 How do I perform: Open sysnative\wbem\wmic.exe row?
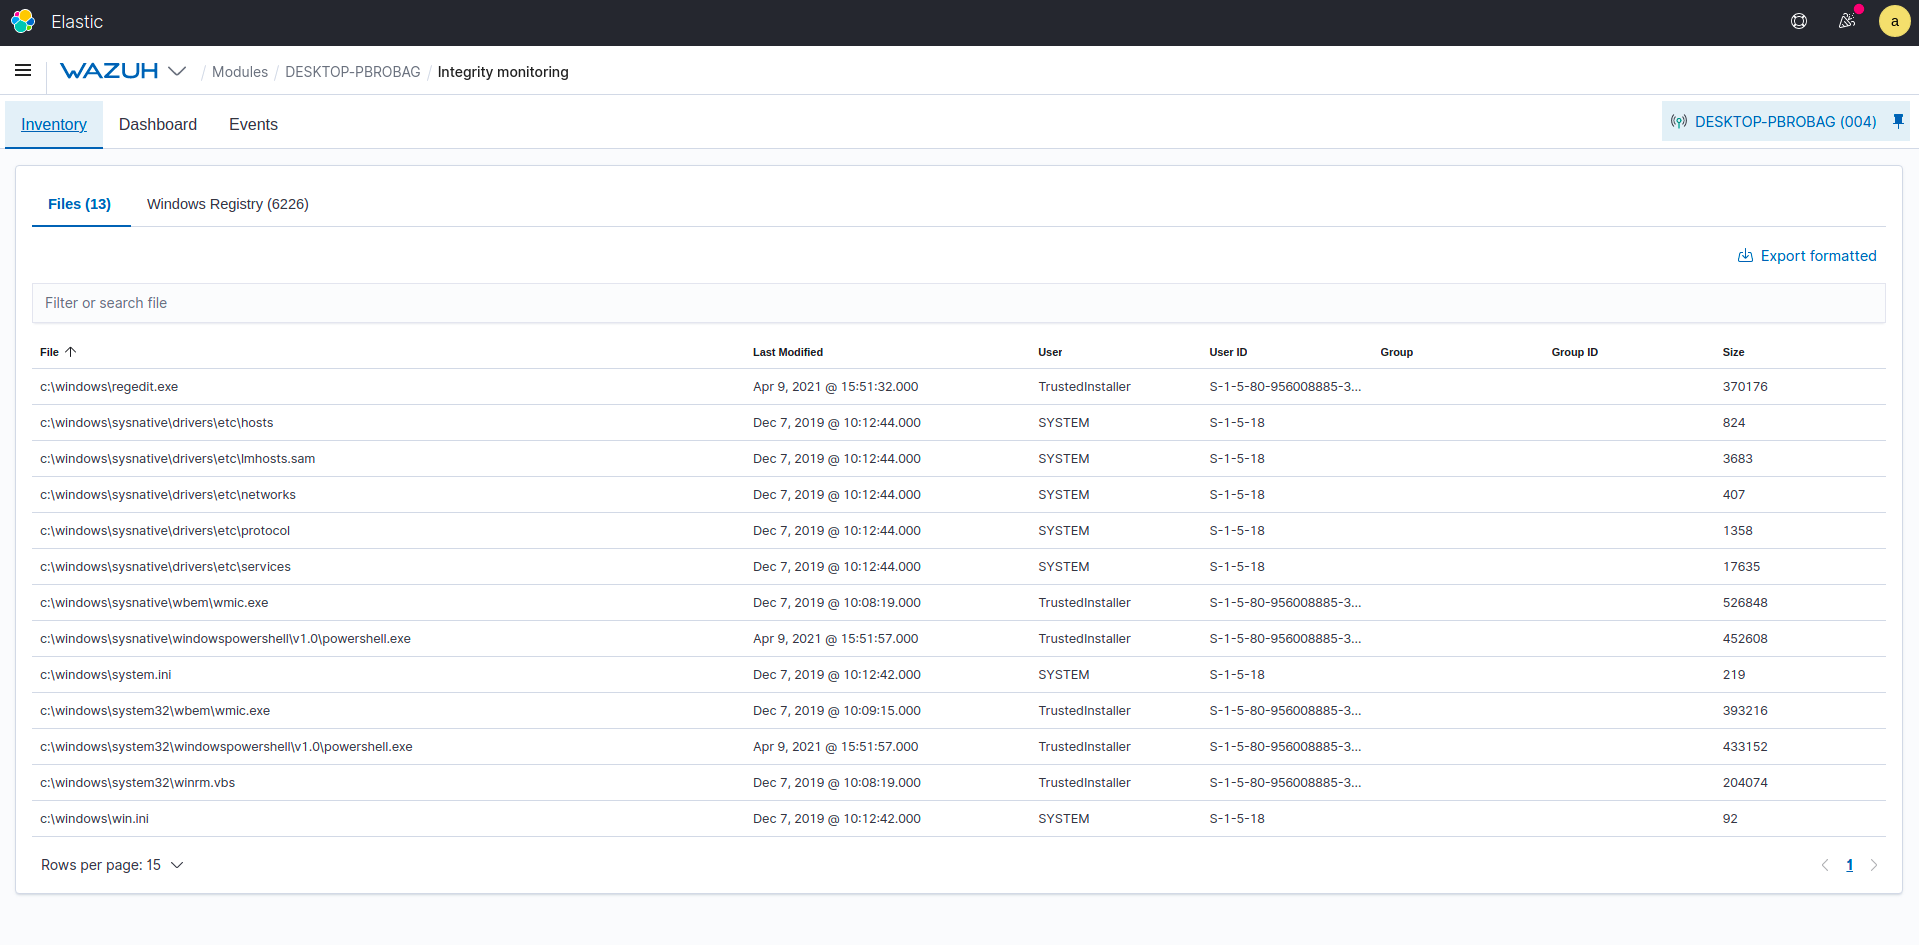tap(959, 603)
